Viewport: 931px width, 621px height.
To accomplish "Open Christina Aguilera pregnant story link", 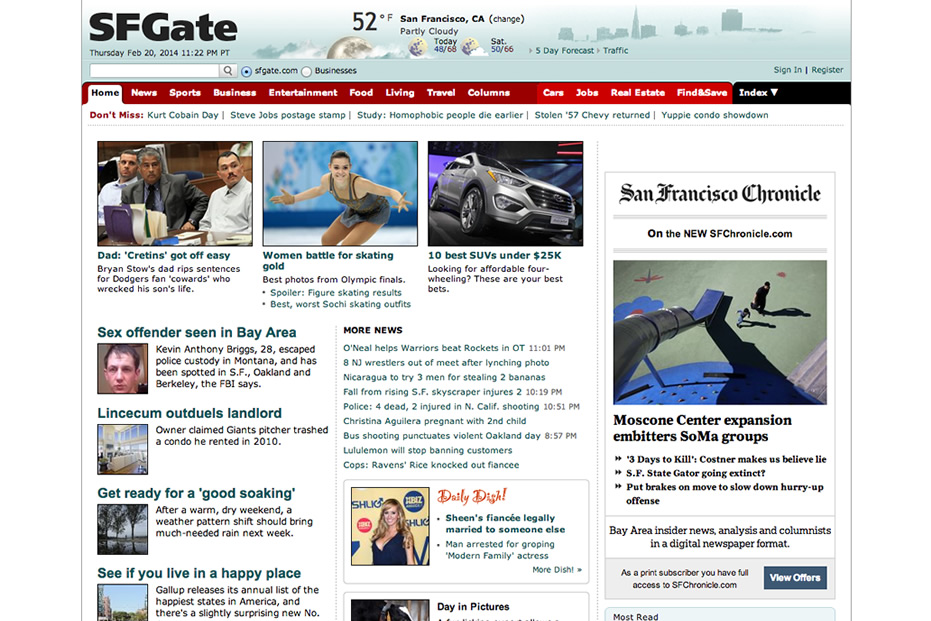I will click(435, 421).
